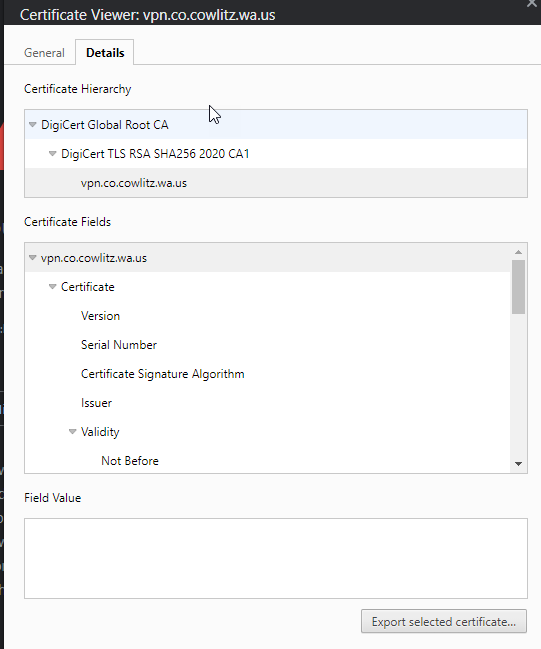
Task: Click inside the Field Value box
Action: [276, 558]
